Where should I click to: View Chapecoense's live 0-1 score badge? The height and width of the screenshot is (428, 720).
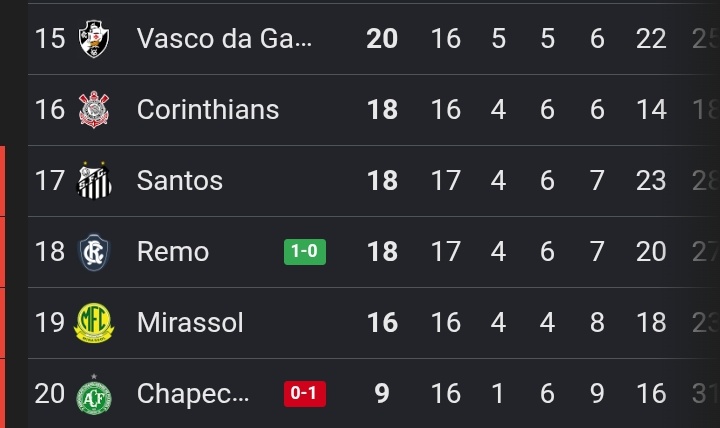tap(305, 394)
